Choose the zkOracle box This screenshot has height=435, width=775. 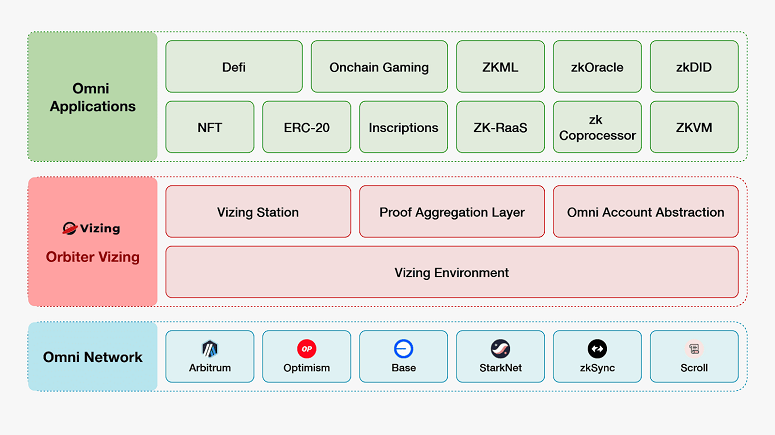597,67
